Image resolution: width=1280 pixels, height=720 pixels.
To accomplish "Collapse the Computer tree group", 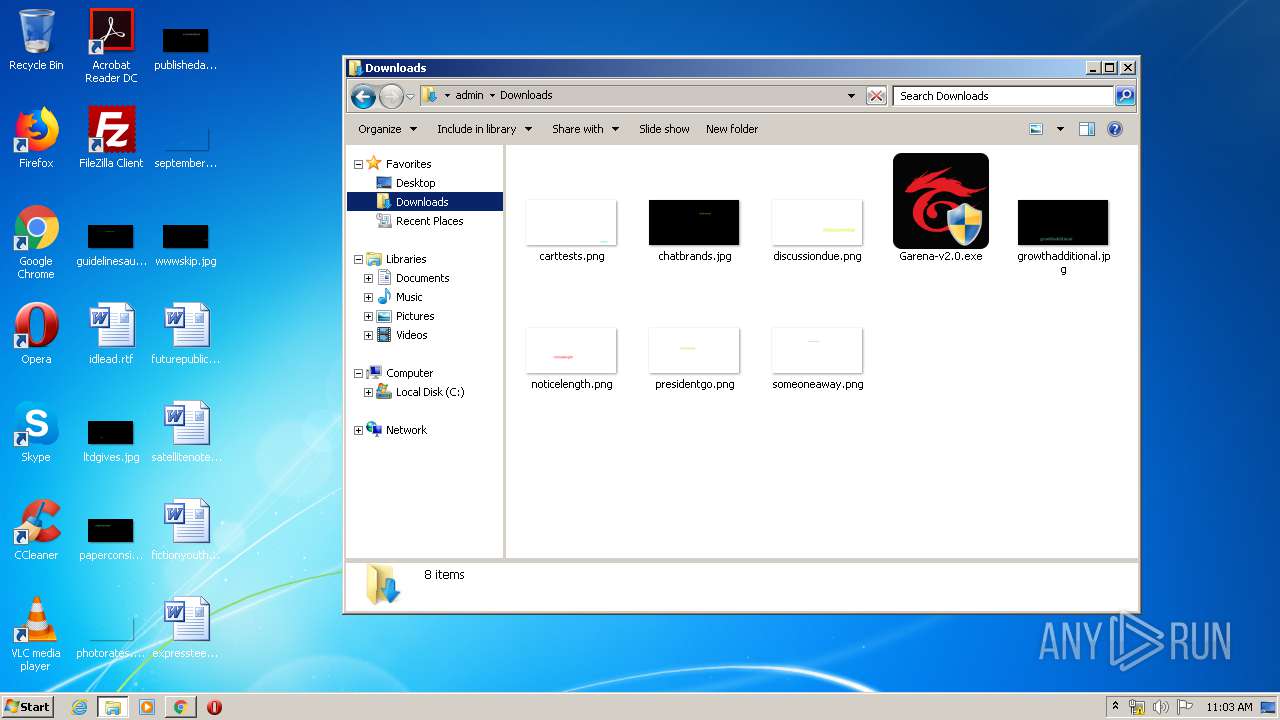I will [x=358, y=373].
